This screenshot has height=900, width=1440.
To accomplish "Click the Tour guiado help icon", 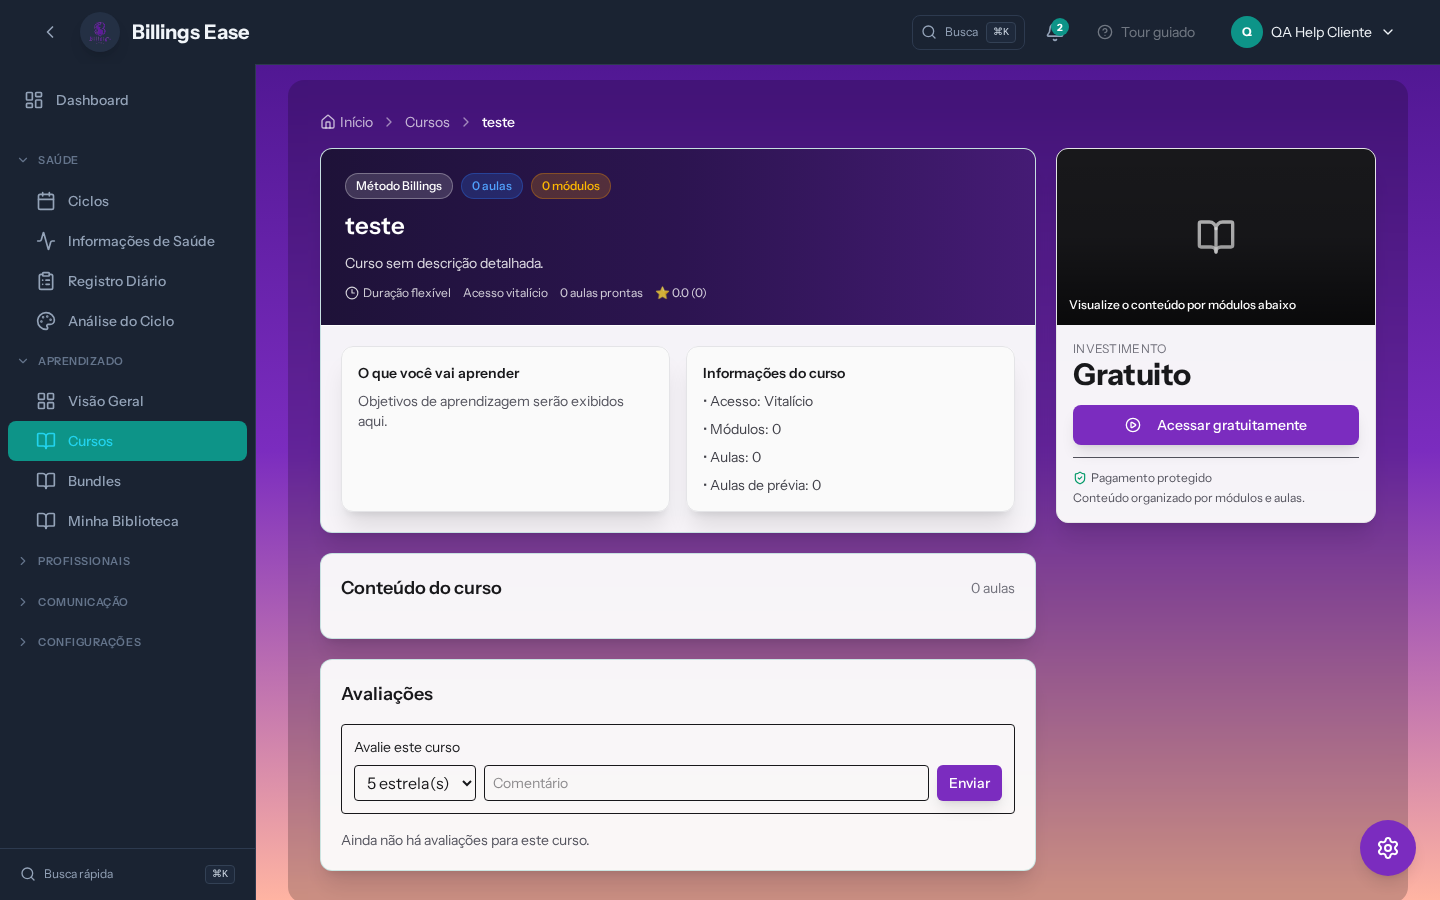I will 1105,32.
